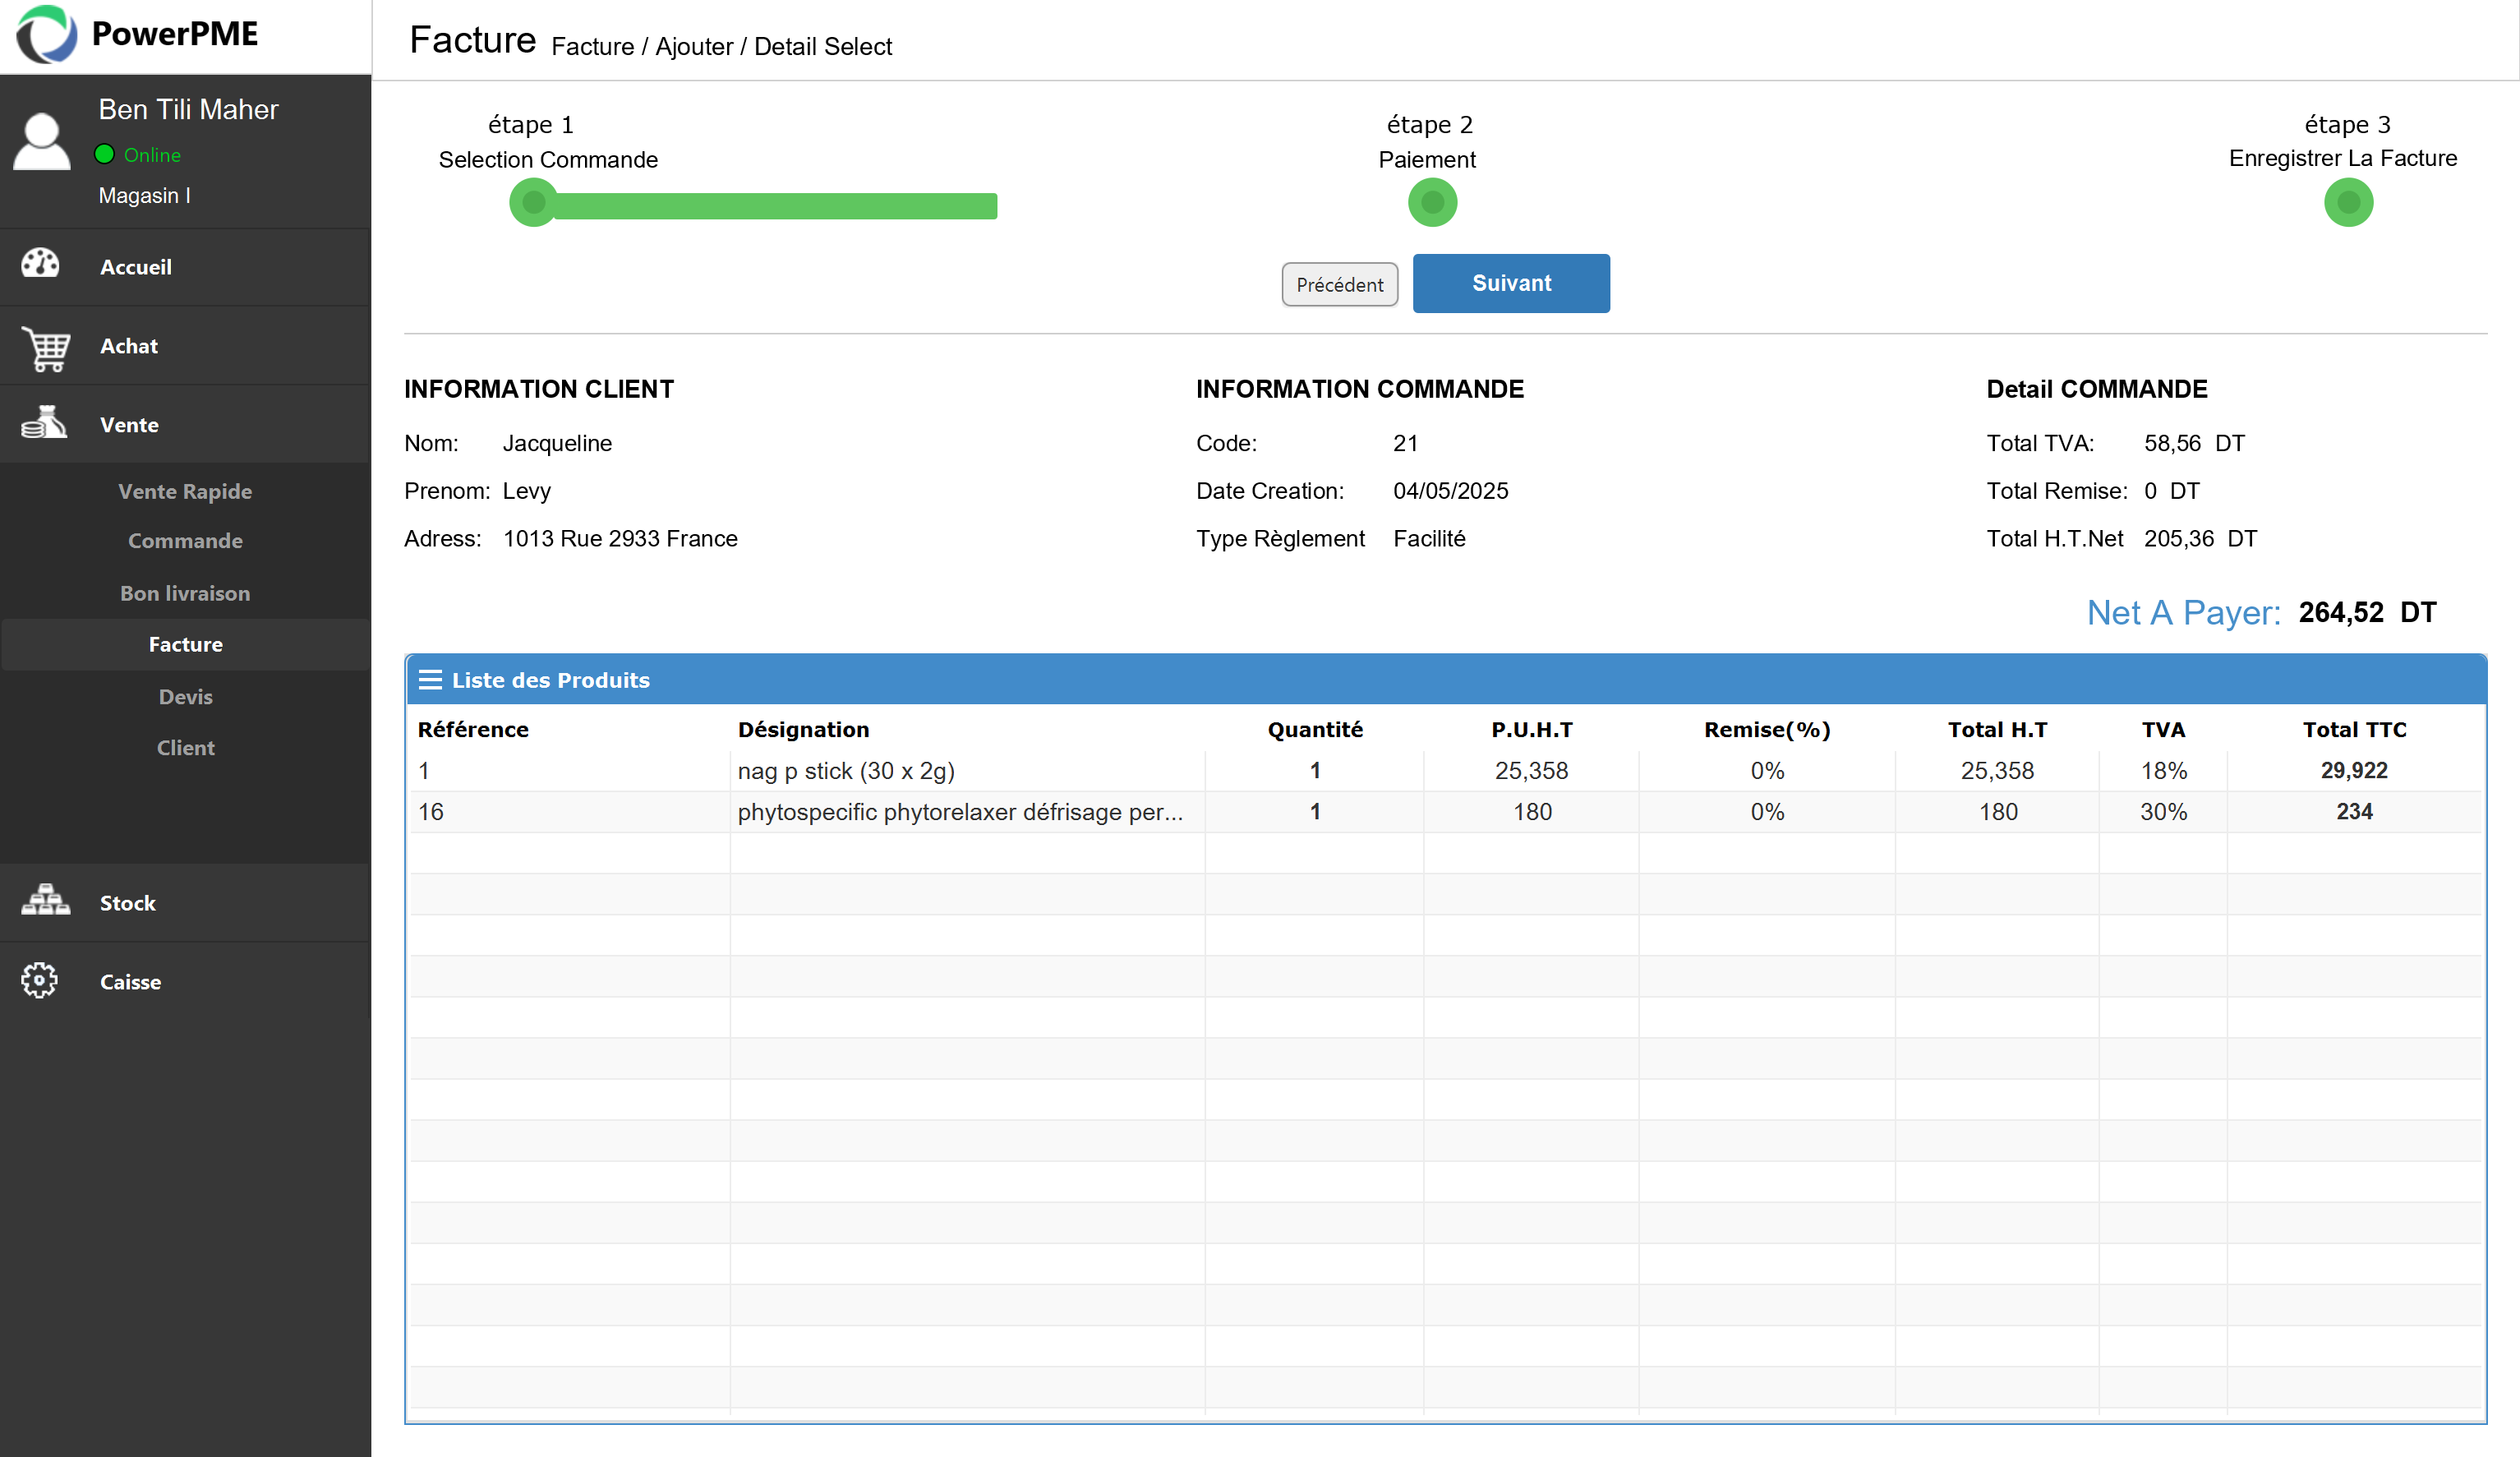Open the Bon livraison submenu item
This screenshot has width=2520, height=1457.
click(x=185, y=593)
